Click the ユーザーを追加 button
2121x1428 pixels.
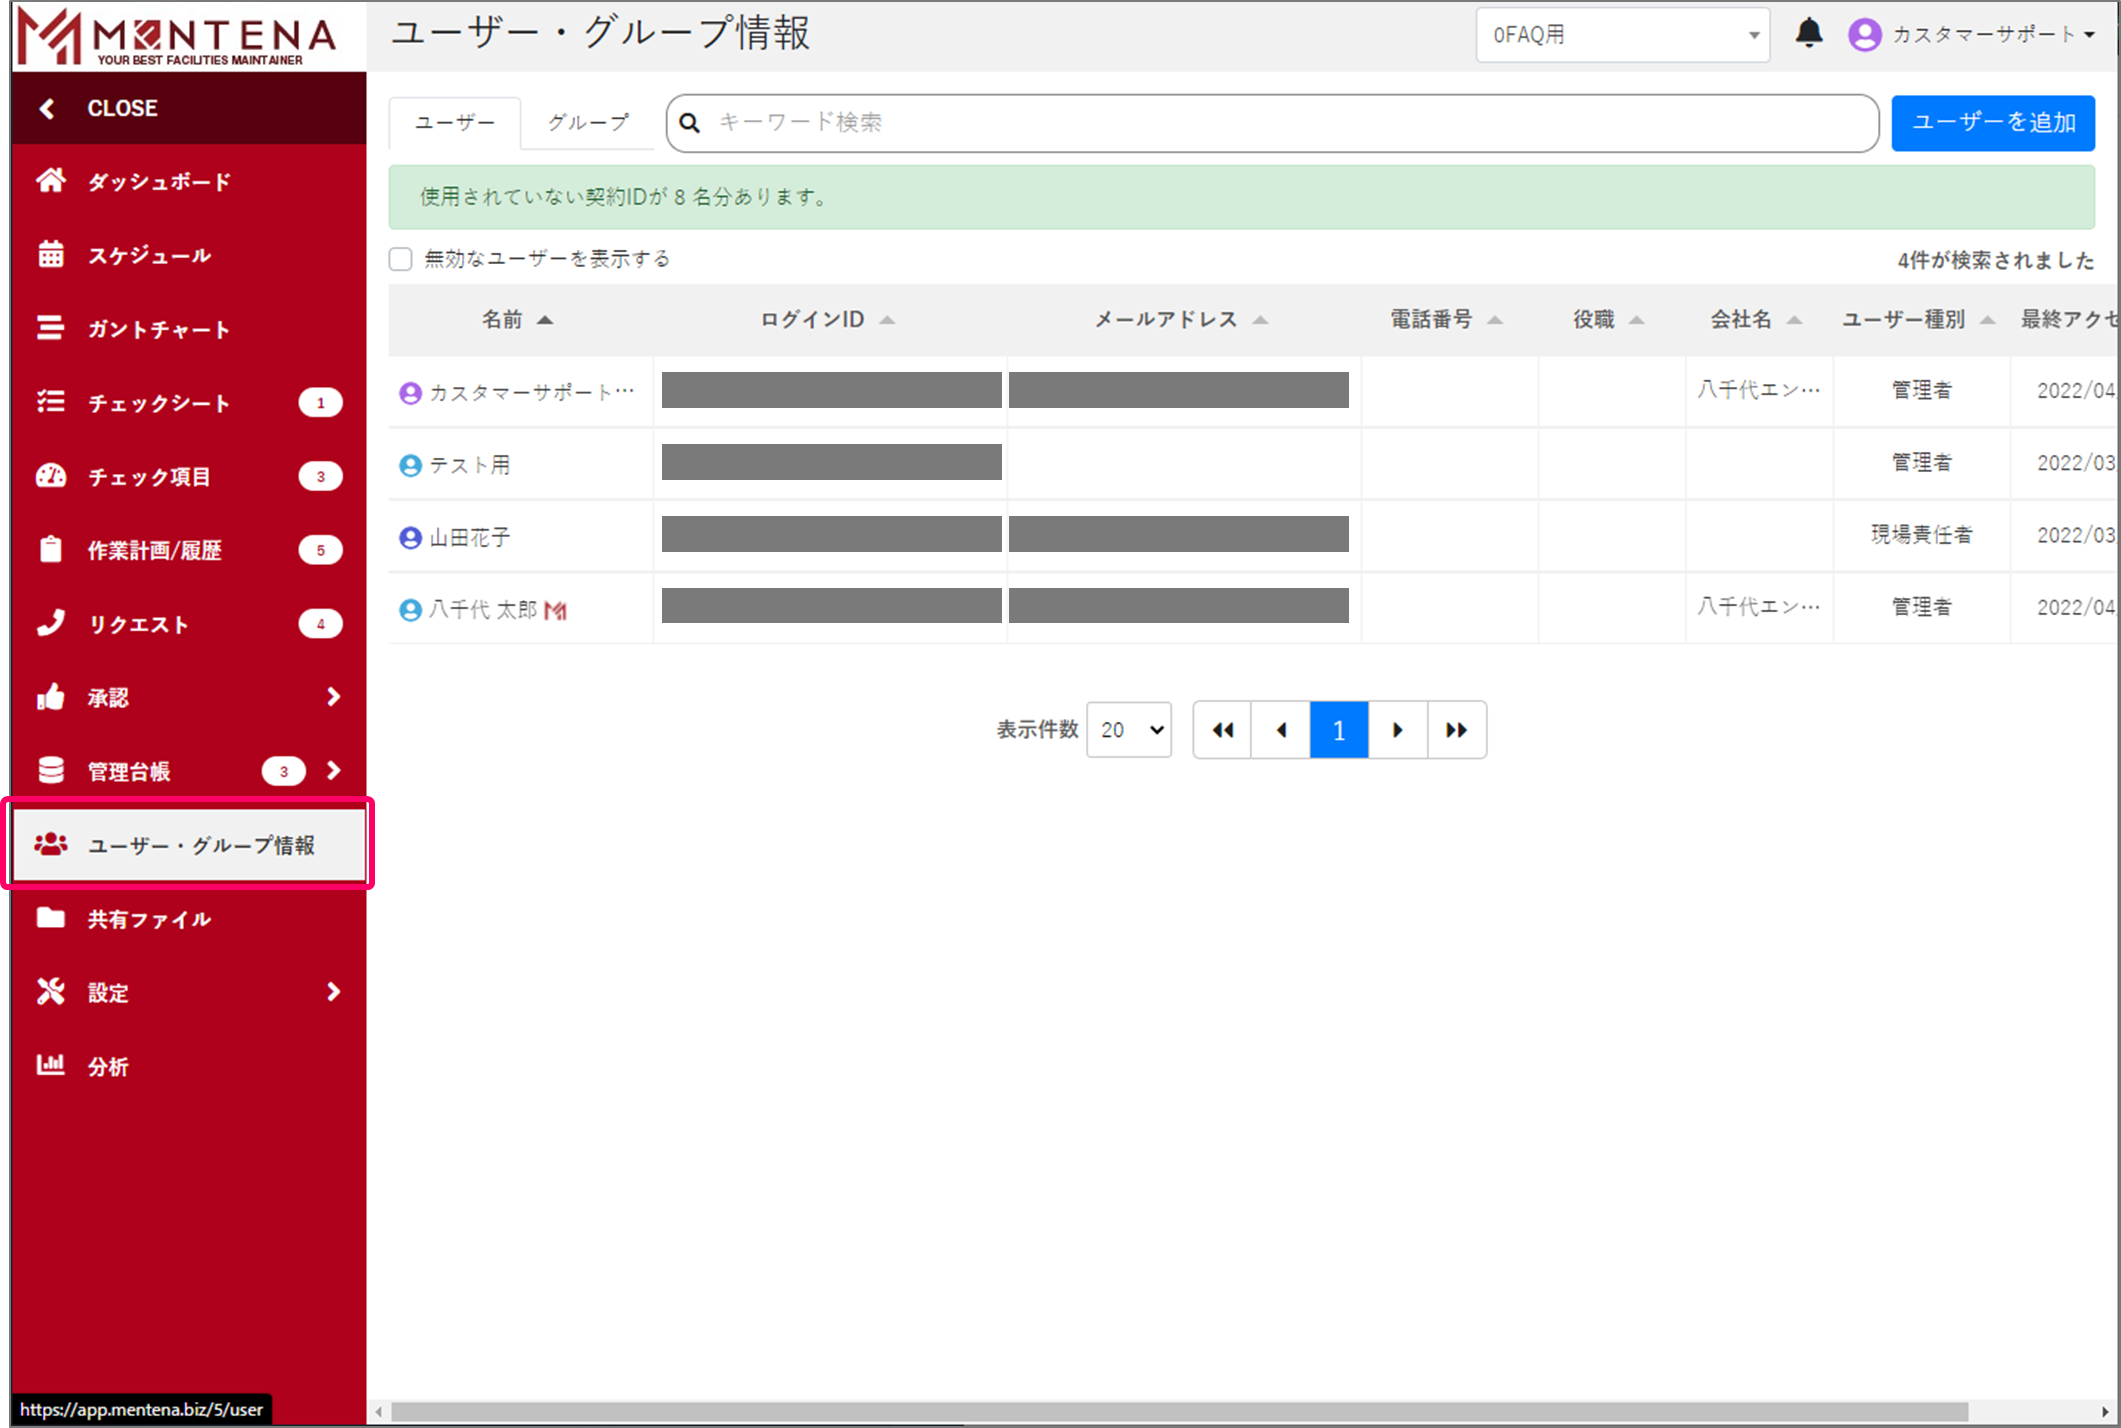click(x=1992, y=122)
